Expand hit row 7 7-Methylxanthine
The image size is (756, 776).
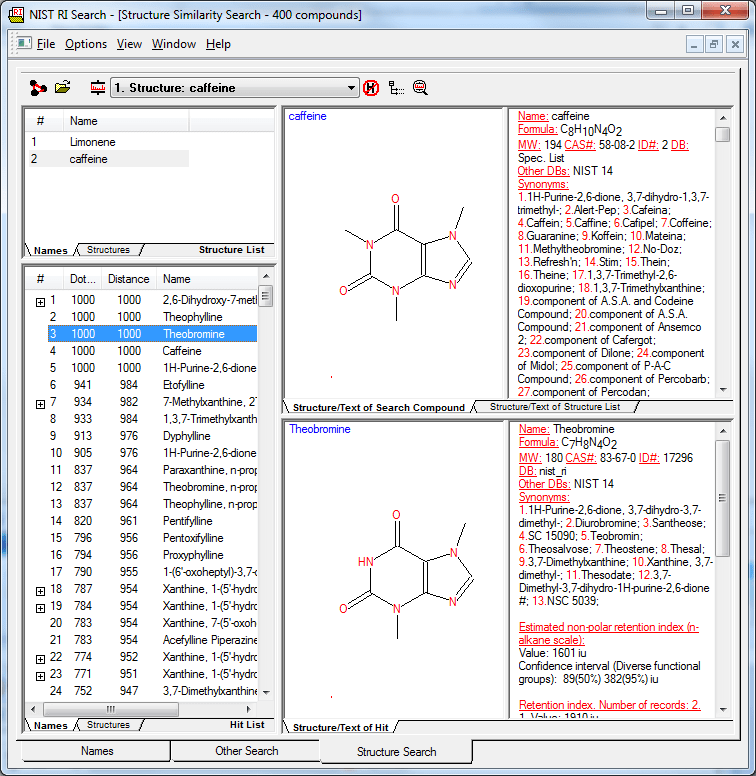coord(41,404)
